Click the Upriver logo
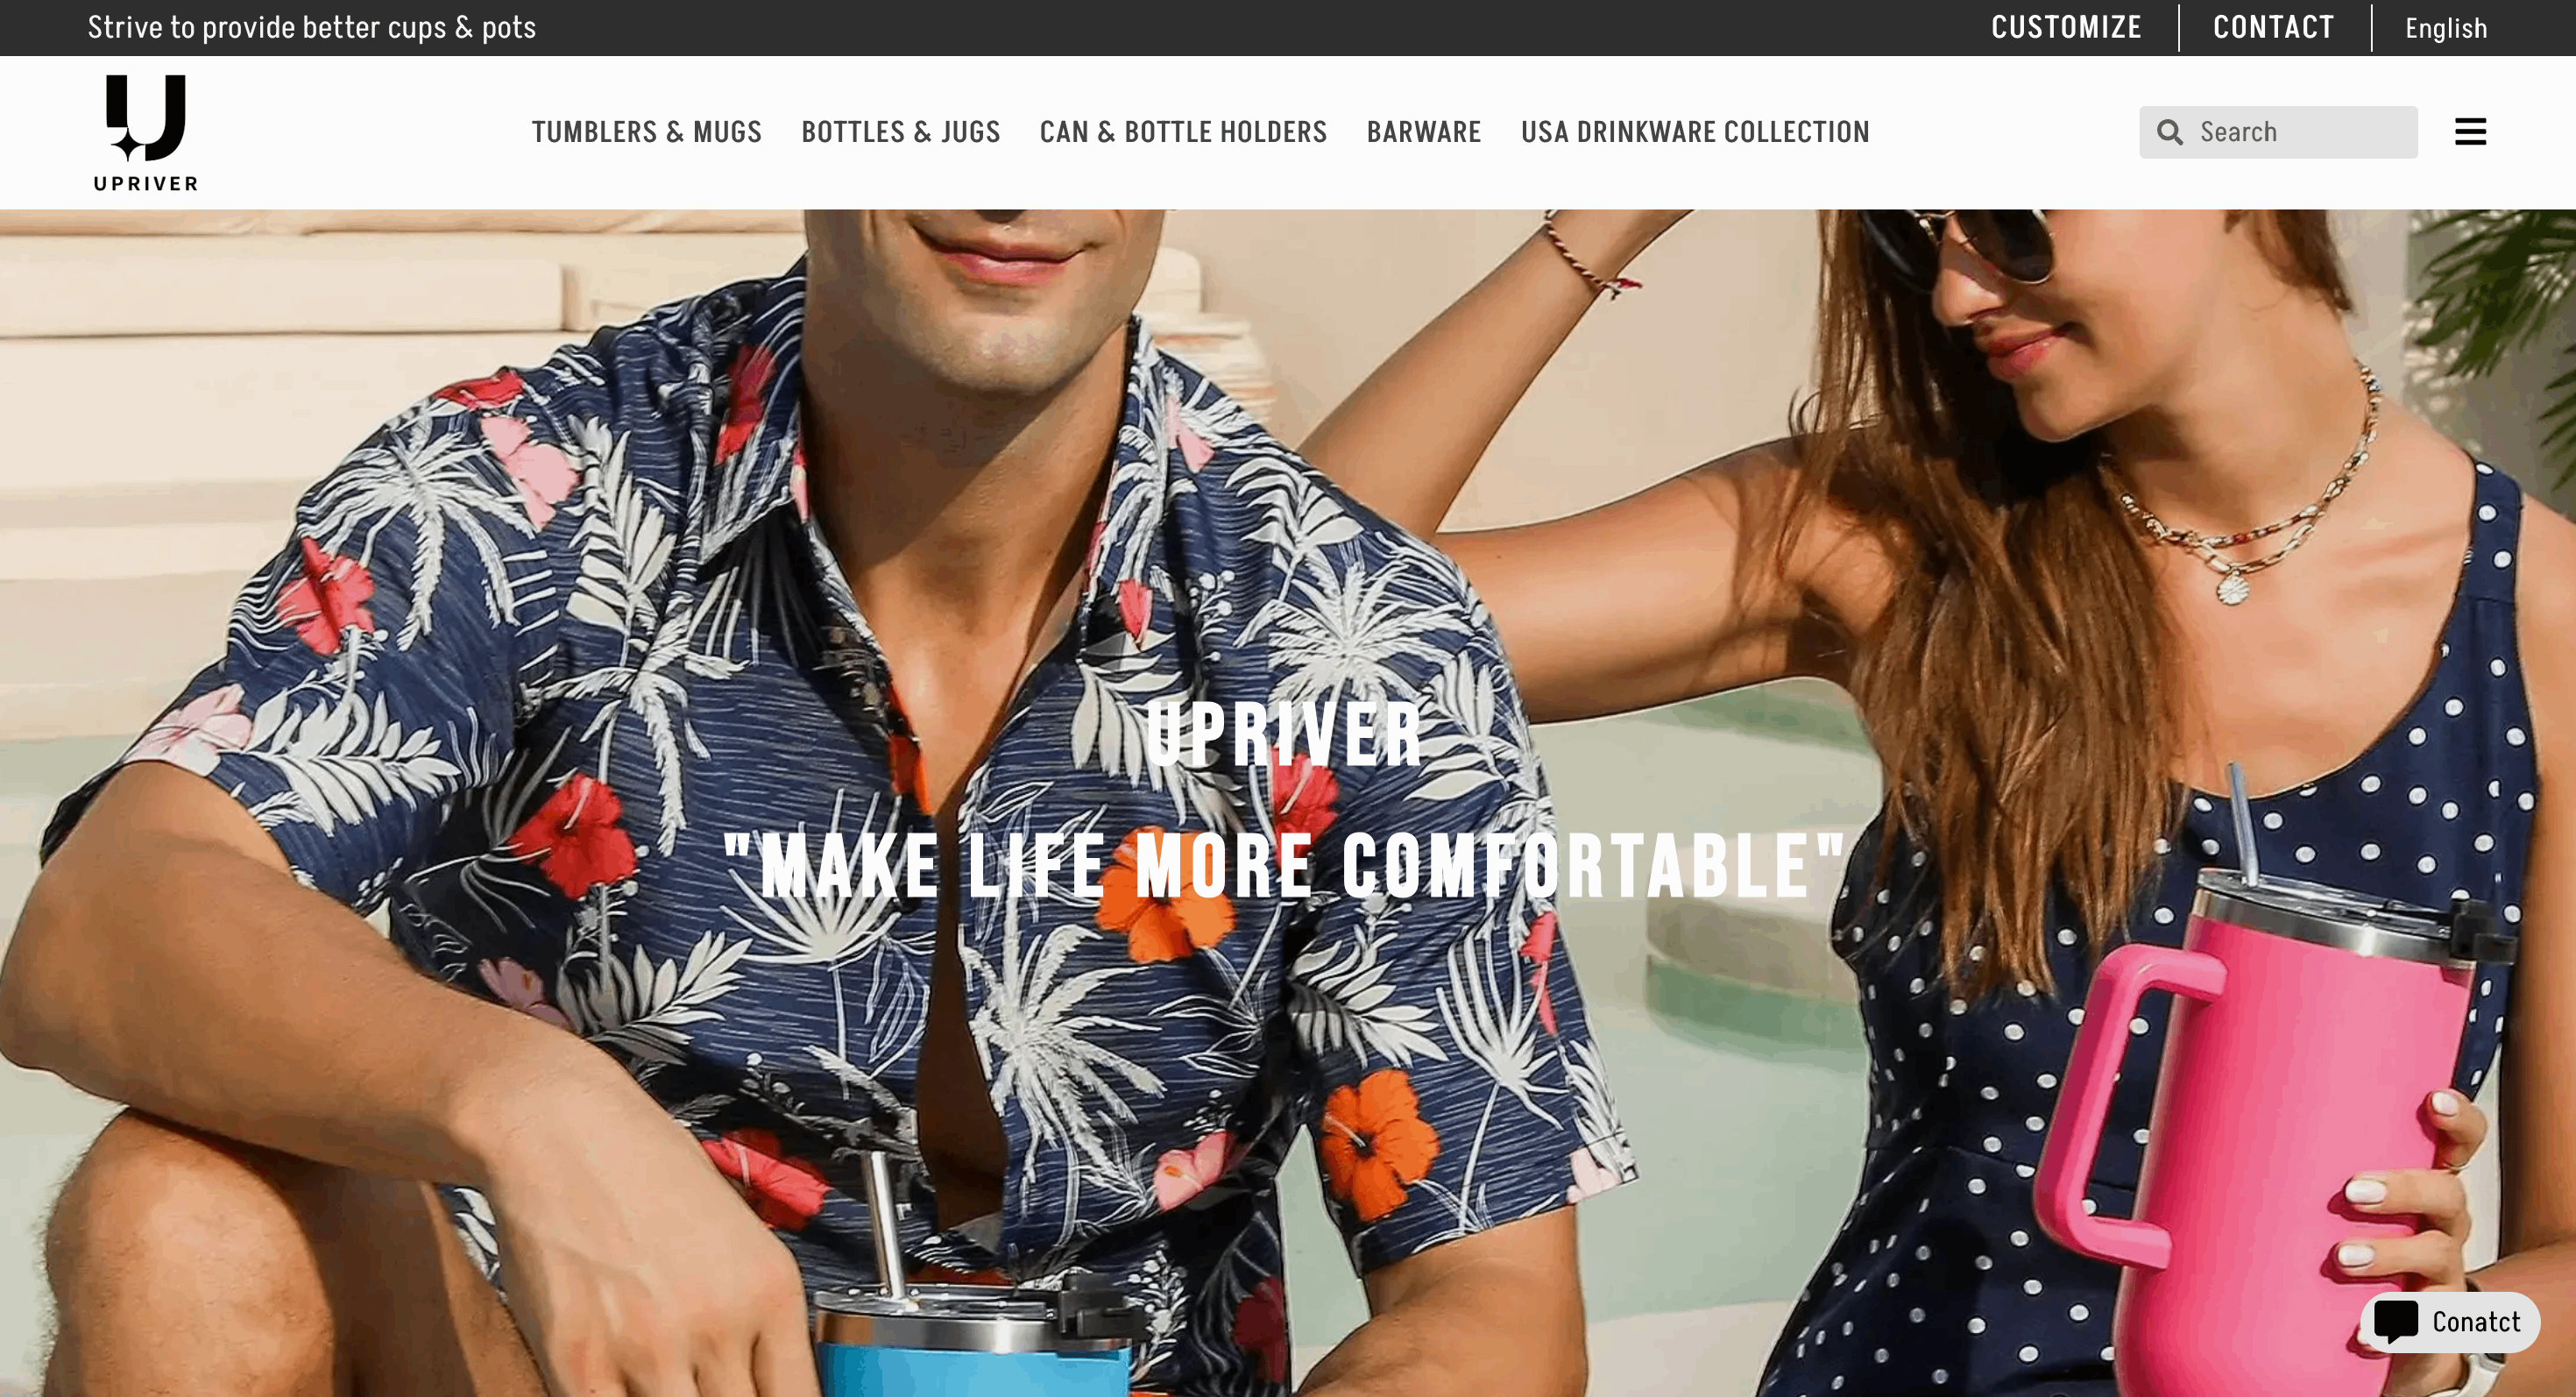 click(x=146, y=132)
